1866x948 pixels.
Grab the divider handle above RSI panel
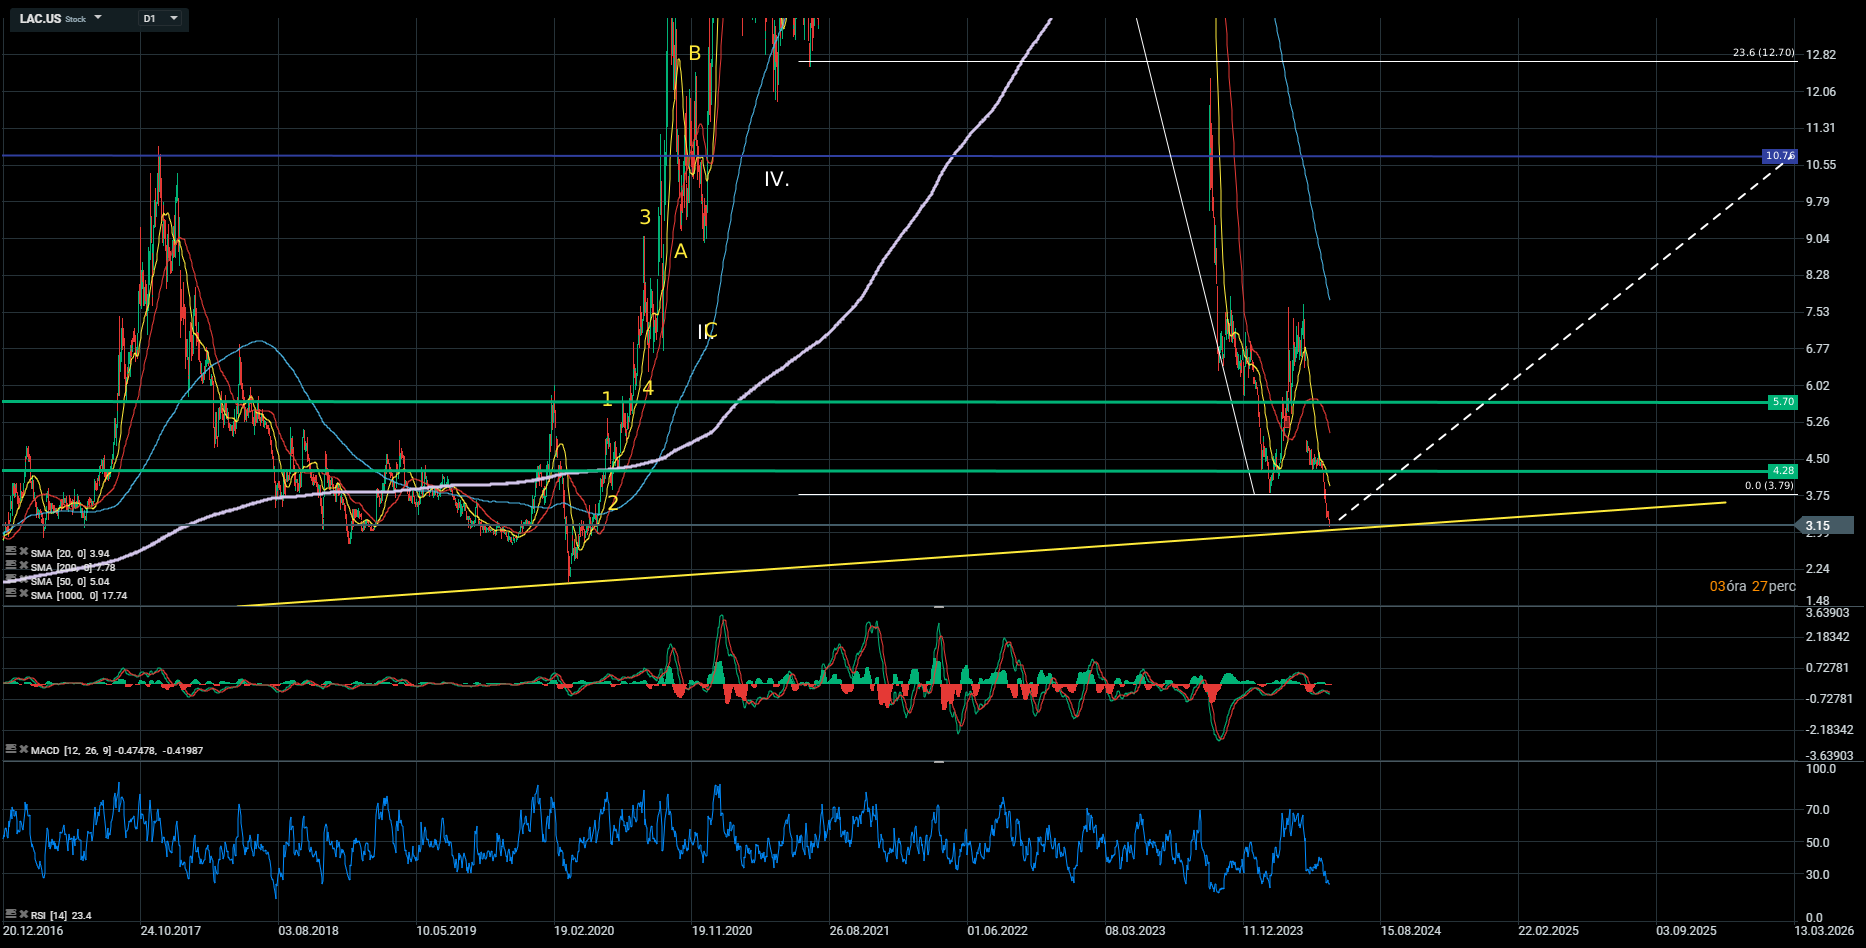click(938, 762)
